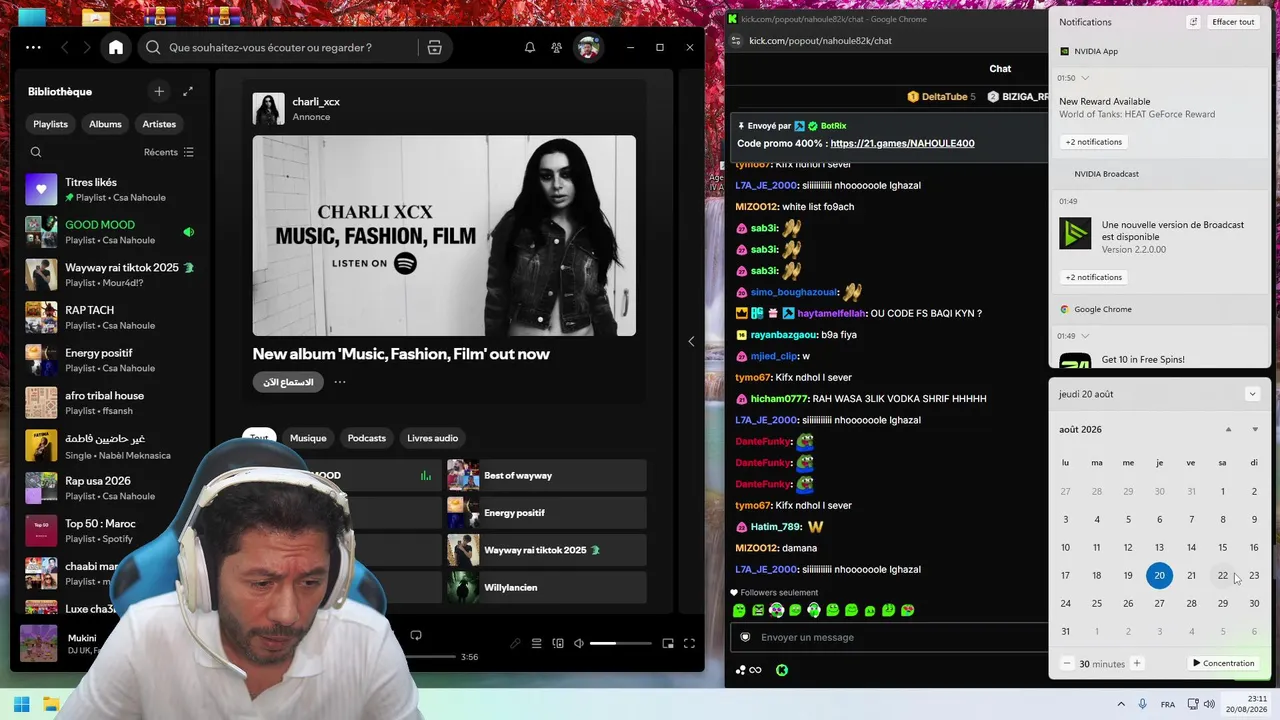This screenshot has width=1280, height=720.
Task: Open afro tribal house playlist
Action: pyautogui.click(x=110, y=403)
